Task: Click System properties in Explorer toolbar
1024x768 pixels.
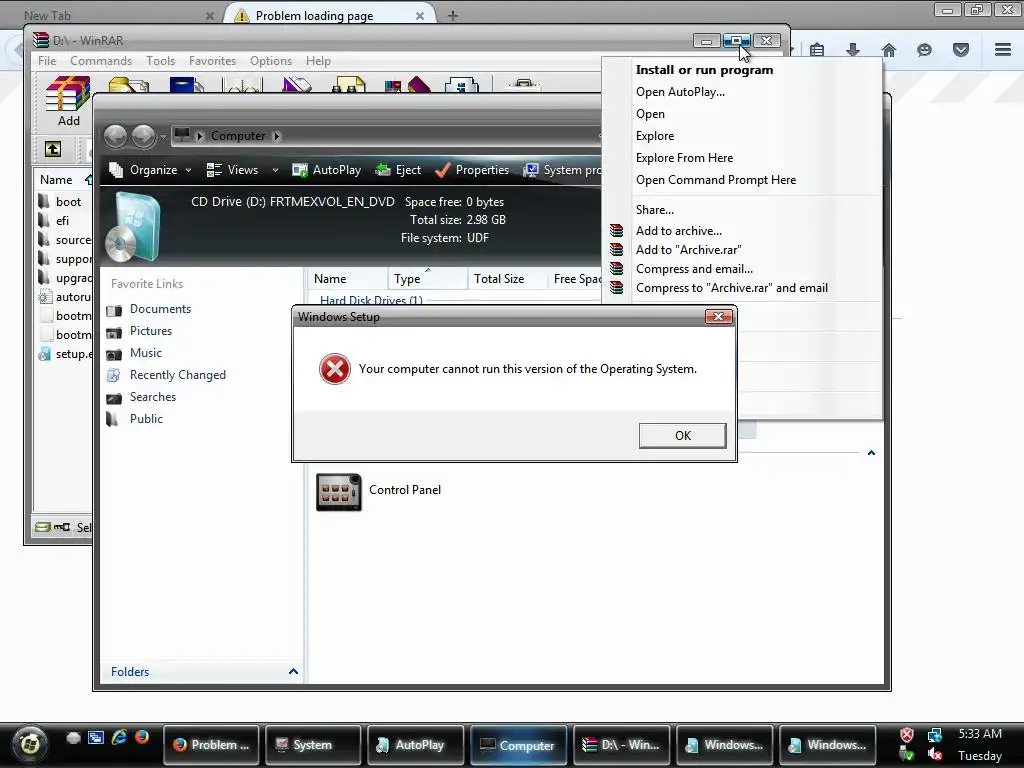Action: tap(562, 170)
